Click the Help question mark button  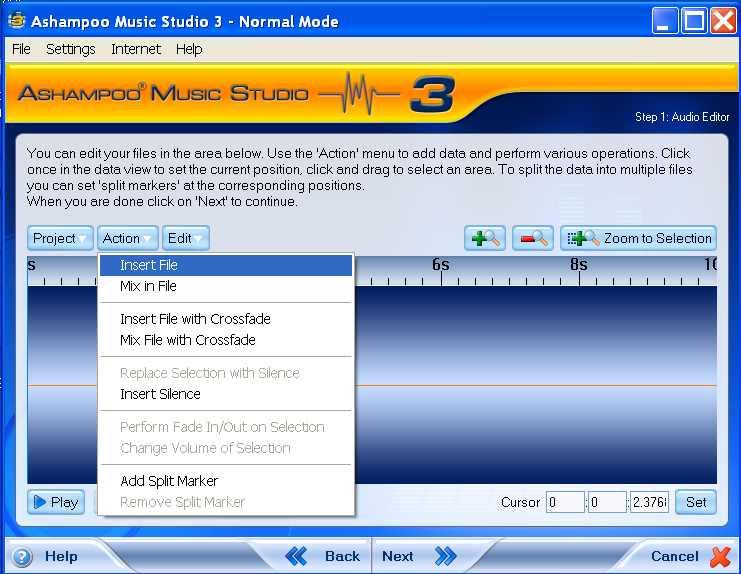(x=45, y=556)
